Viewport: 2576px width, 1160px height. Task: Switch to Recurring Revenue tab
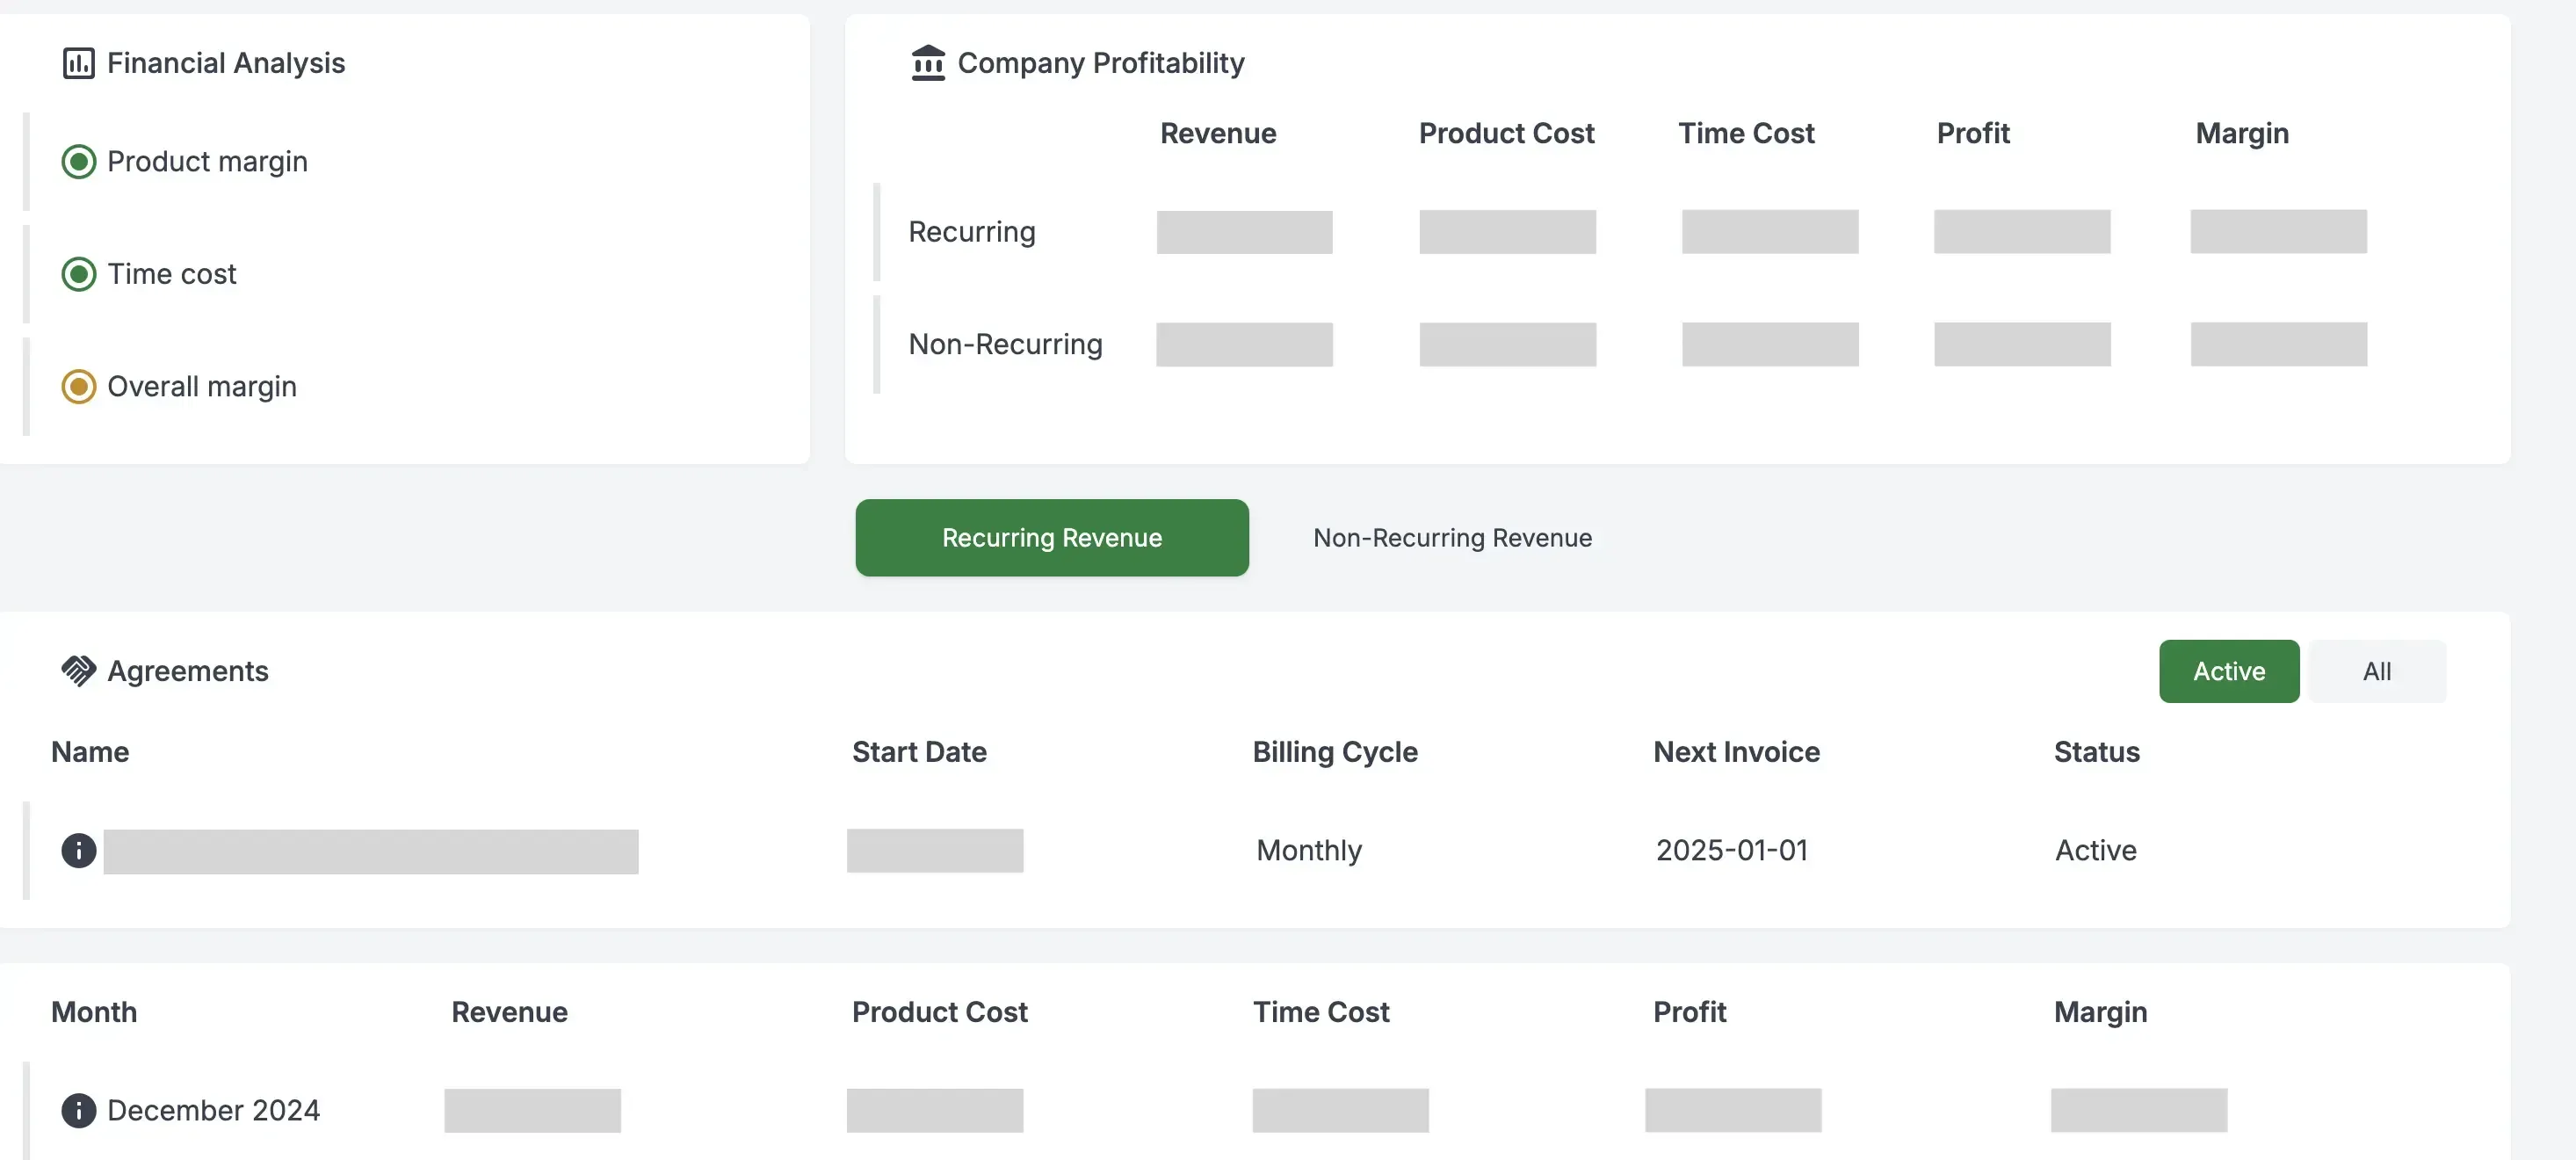coord(1052,538)
